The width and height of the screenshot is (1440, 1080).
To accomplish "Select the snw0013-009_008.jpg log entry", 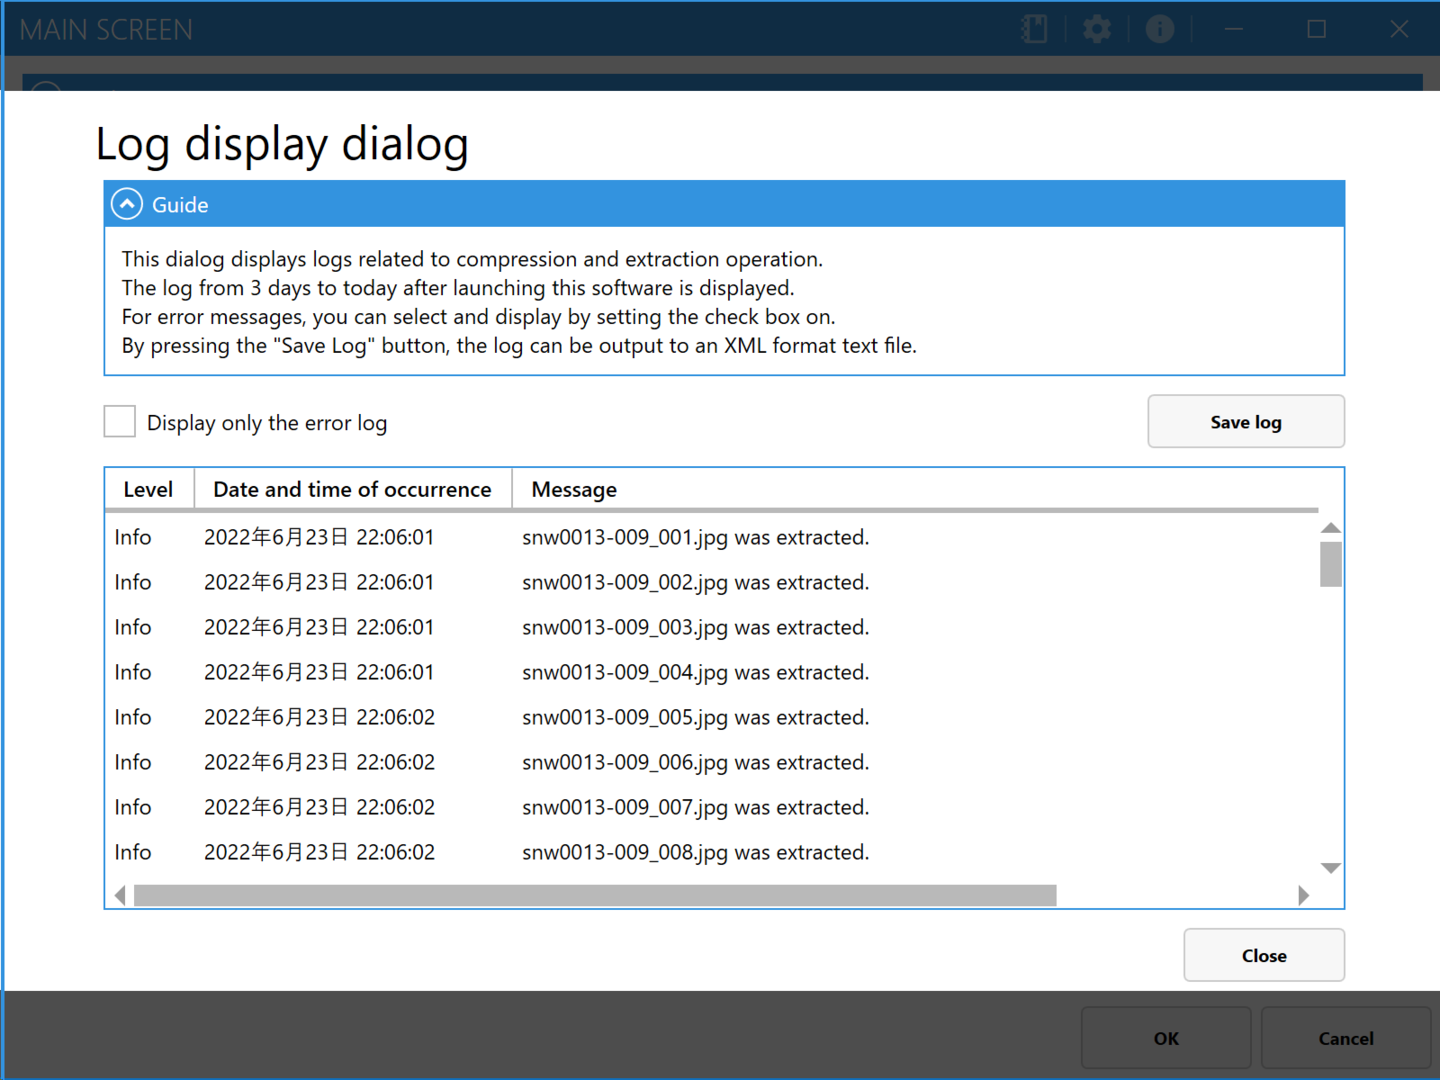I will [x=694, y=853].
